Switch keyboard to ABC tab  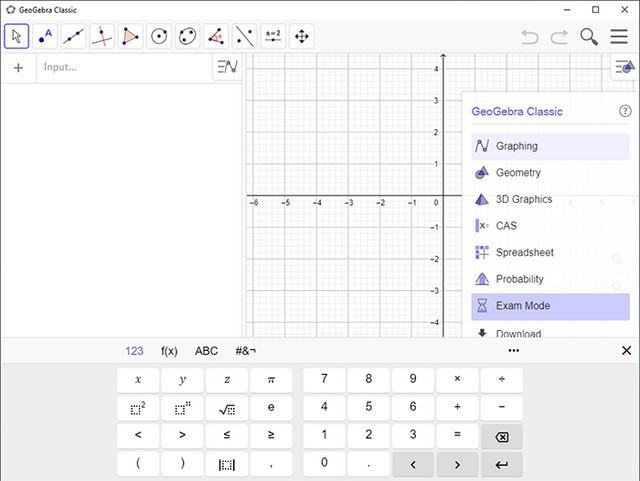[x=206, y=351]
